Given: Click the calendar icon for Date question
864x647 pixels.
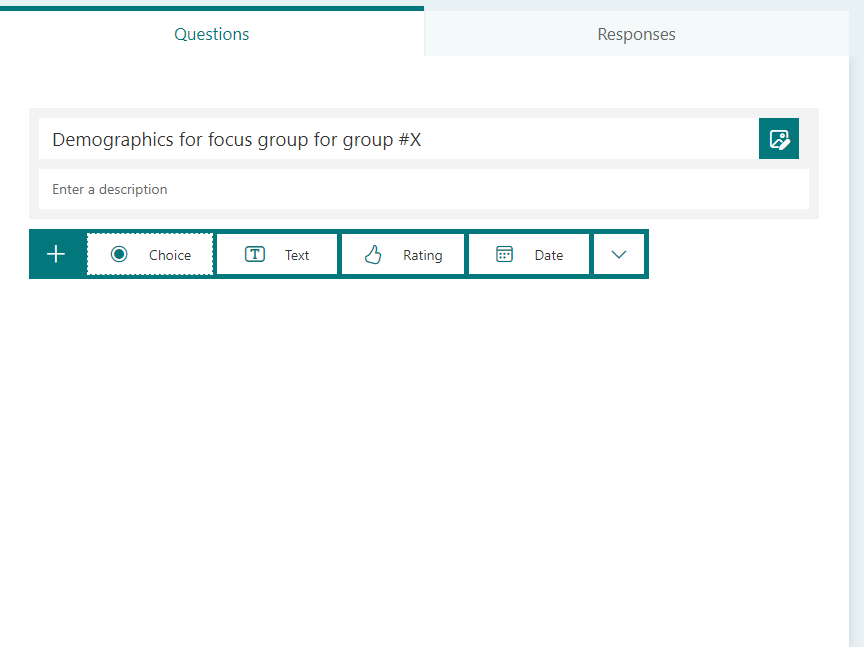Looking at the screenshot, I should click(504, 254).
